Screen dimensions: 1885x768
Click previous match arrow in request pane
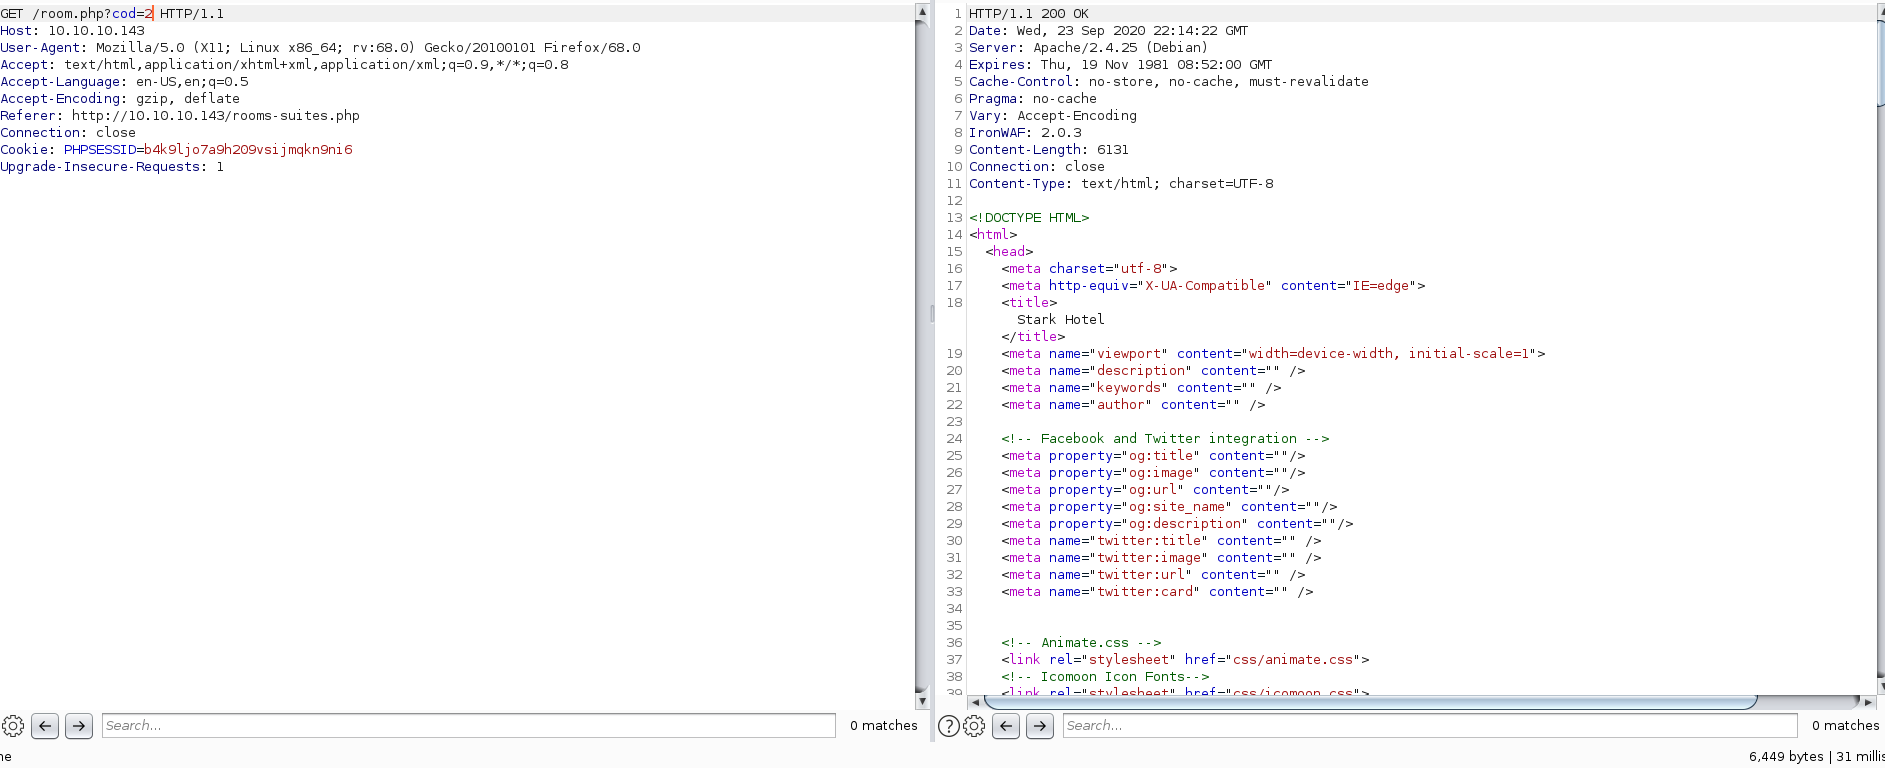coord(45,726)
